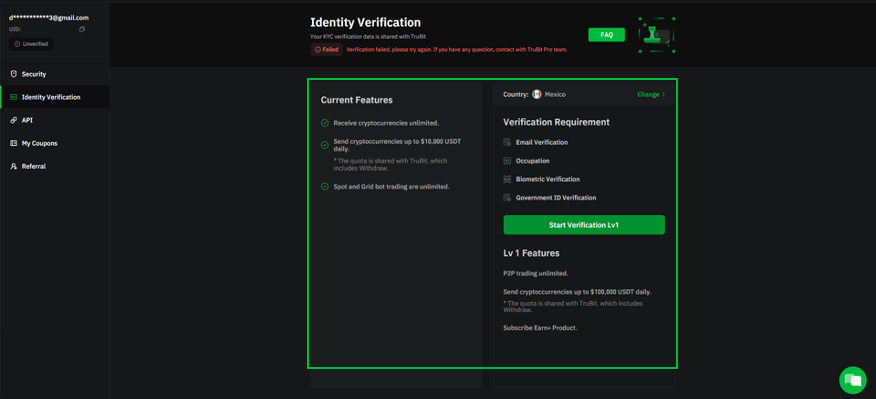
Task: Click the Identity Verification card icon
Action: click(x=13, y=97)
